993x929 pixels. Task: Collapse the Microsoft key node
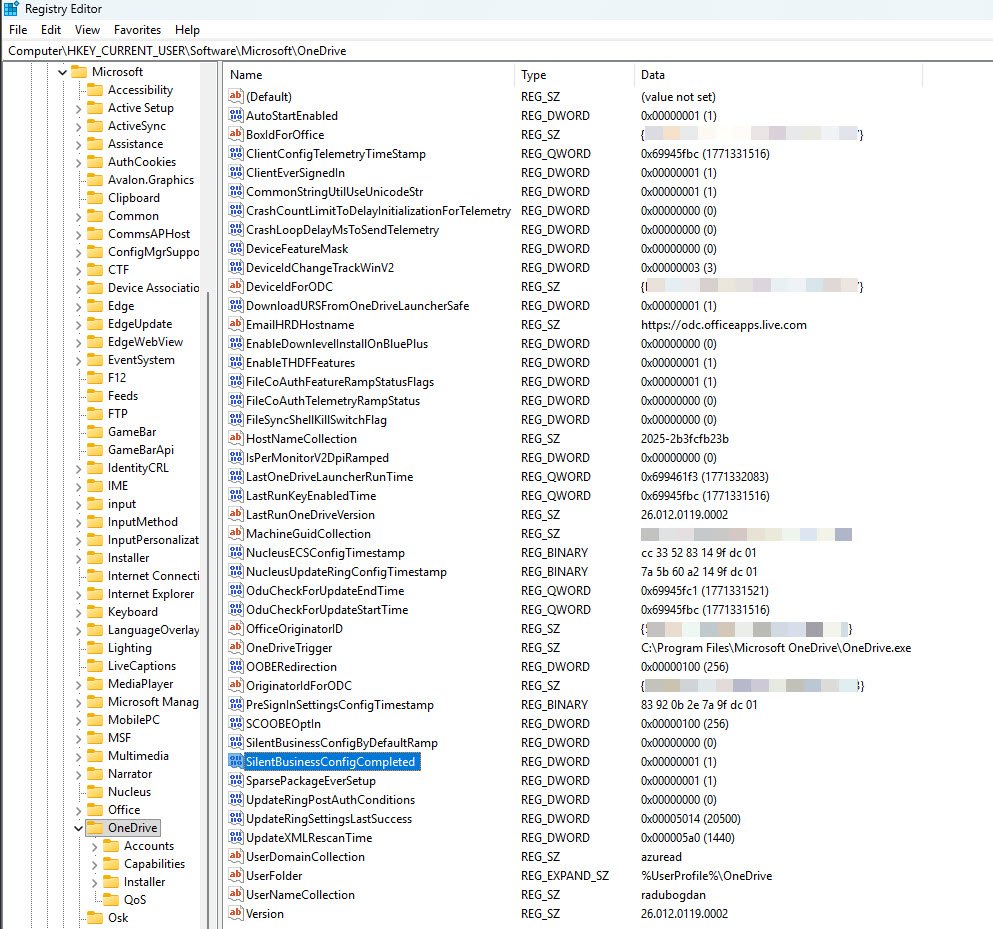(x=63, y=72)
